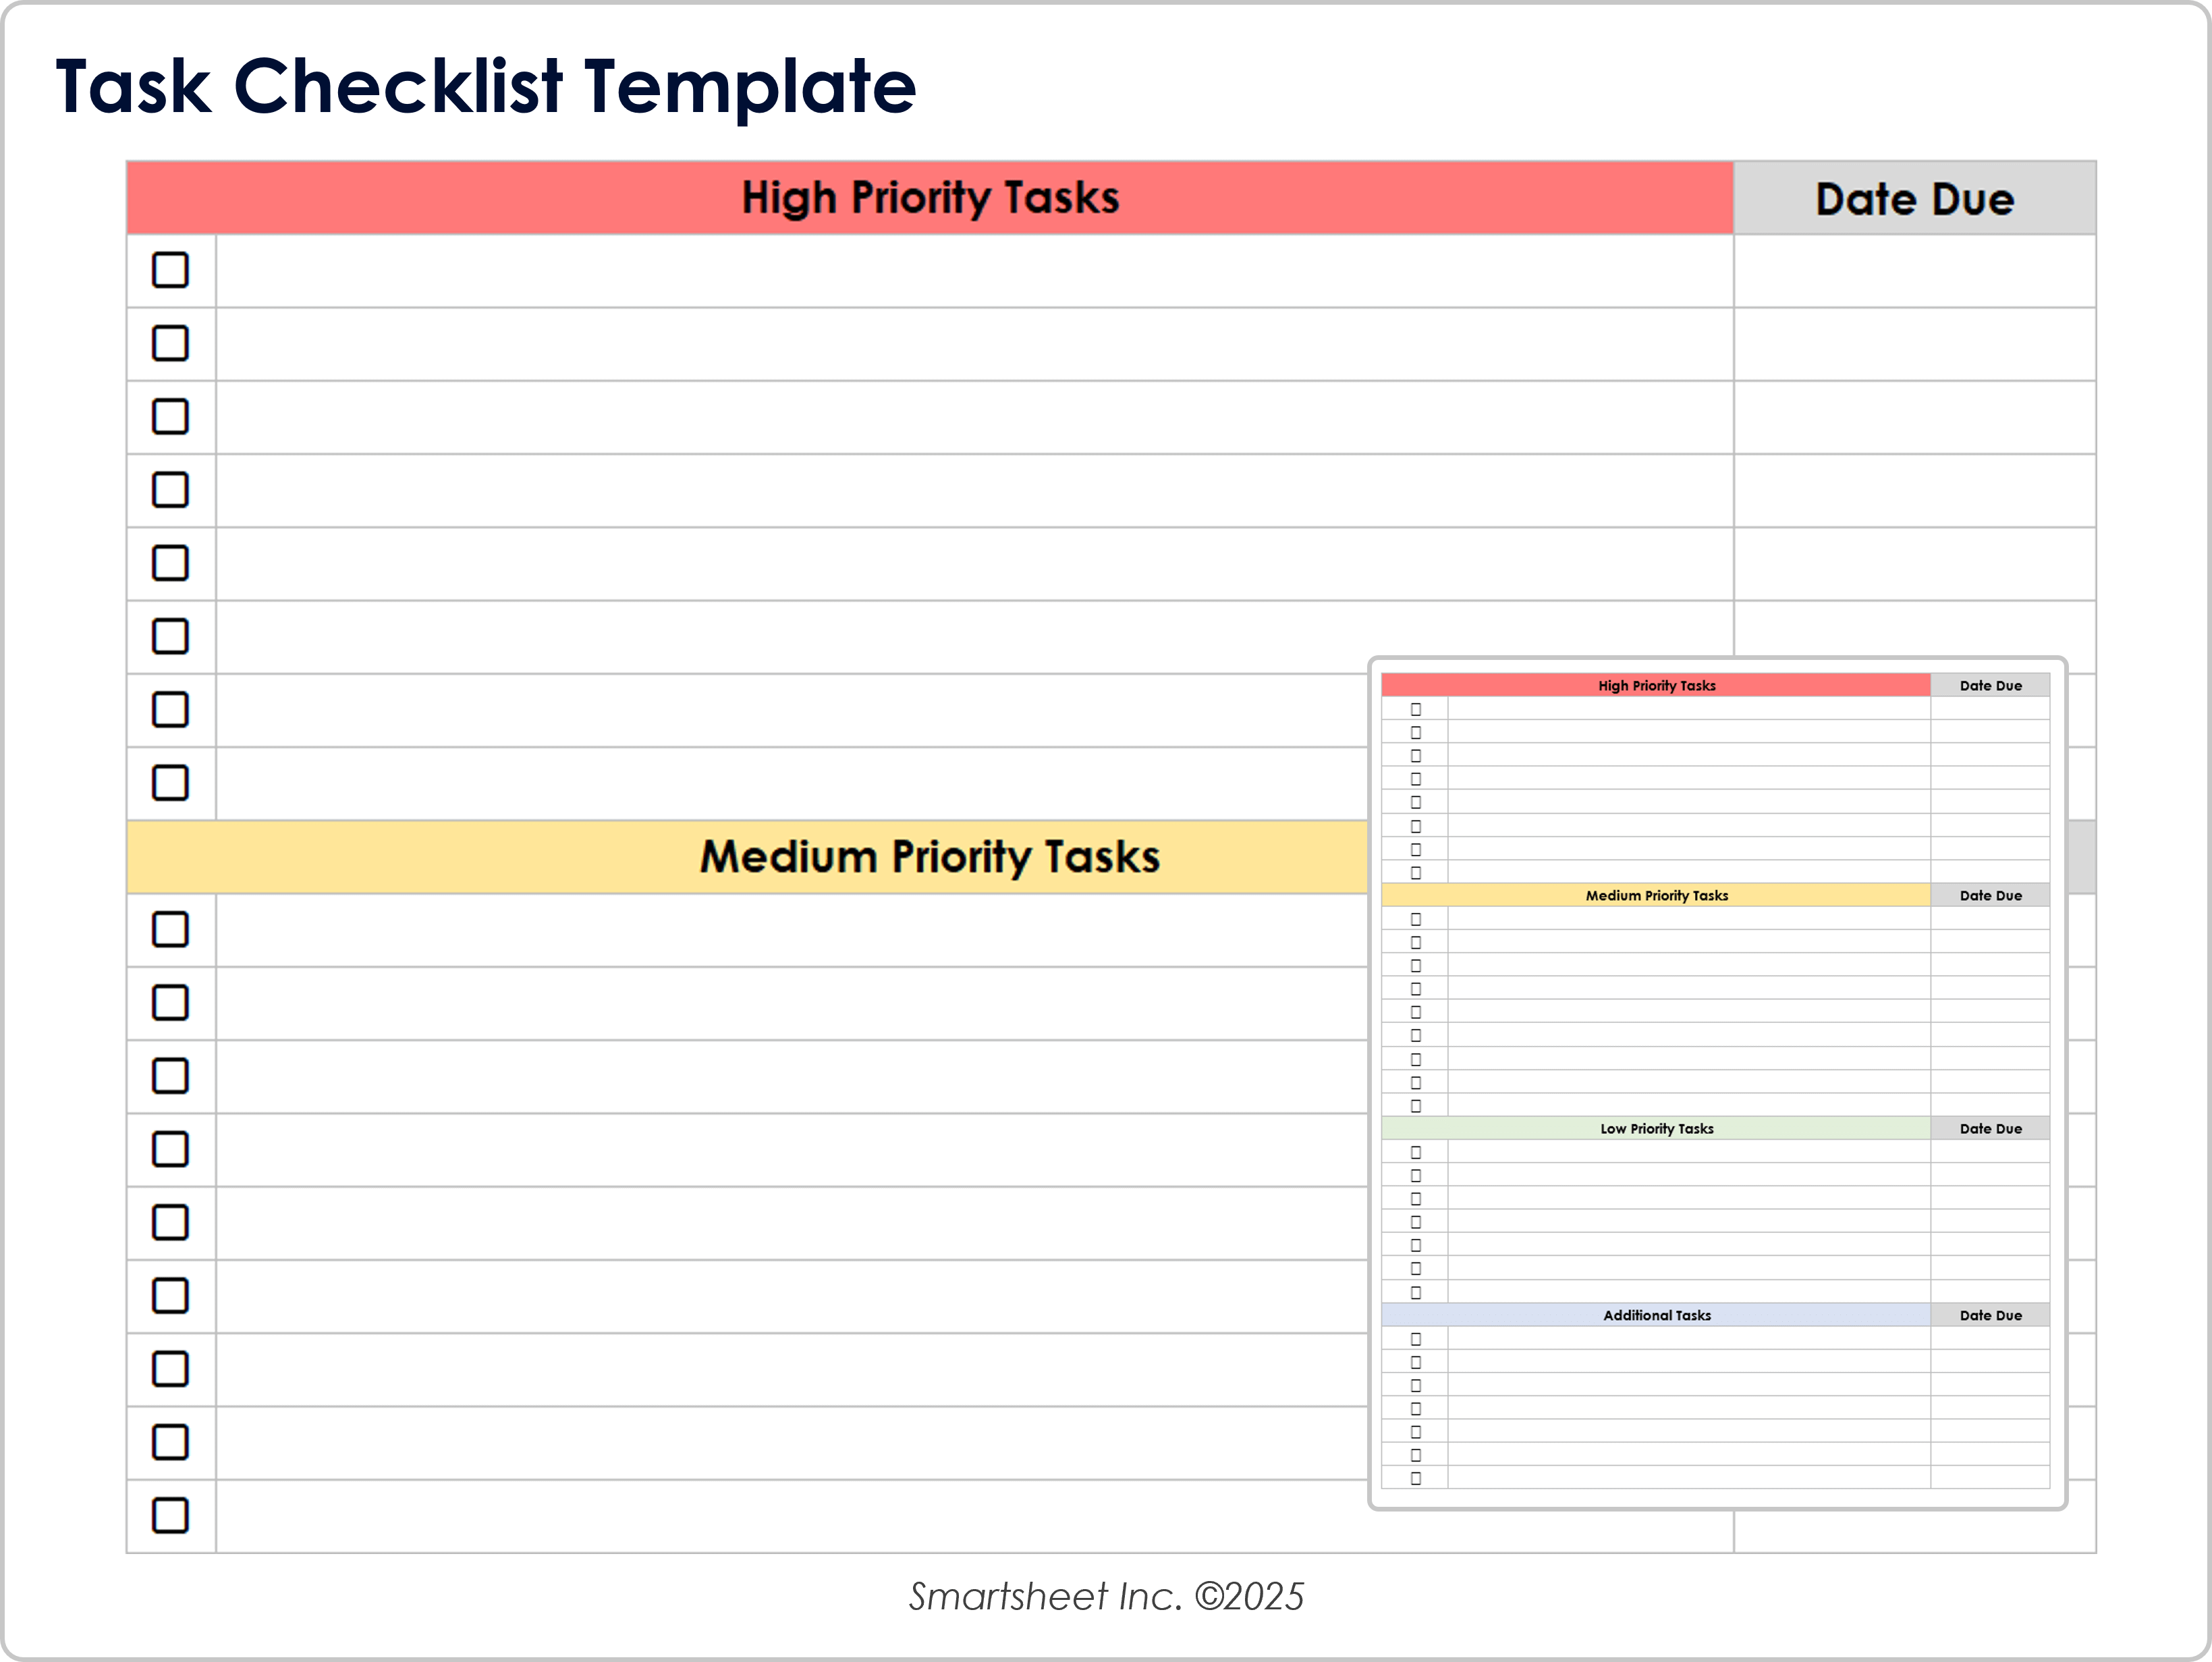Click the Date Due cell of first High Priority row
This screenshot has width=2212, height=1662.
click(1914, 271)
